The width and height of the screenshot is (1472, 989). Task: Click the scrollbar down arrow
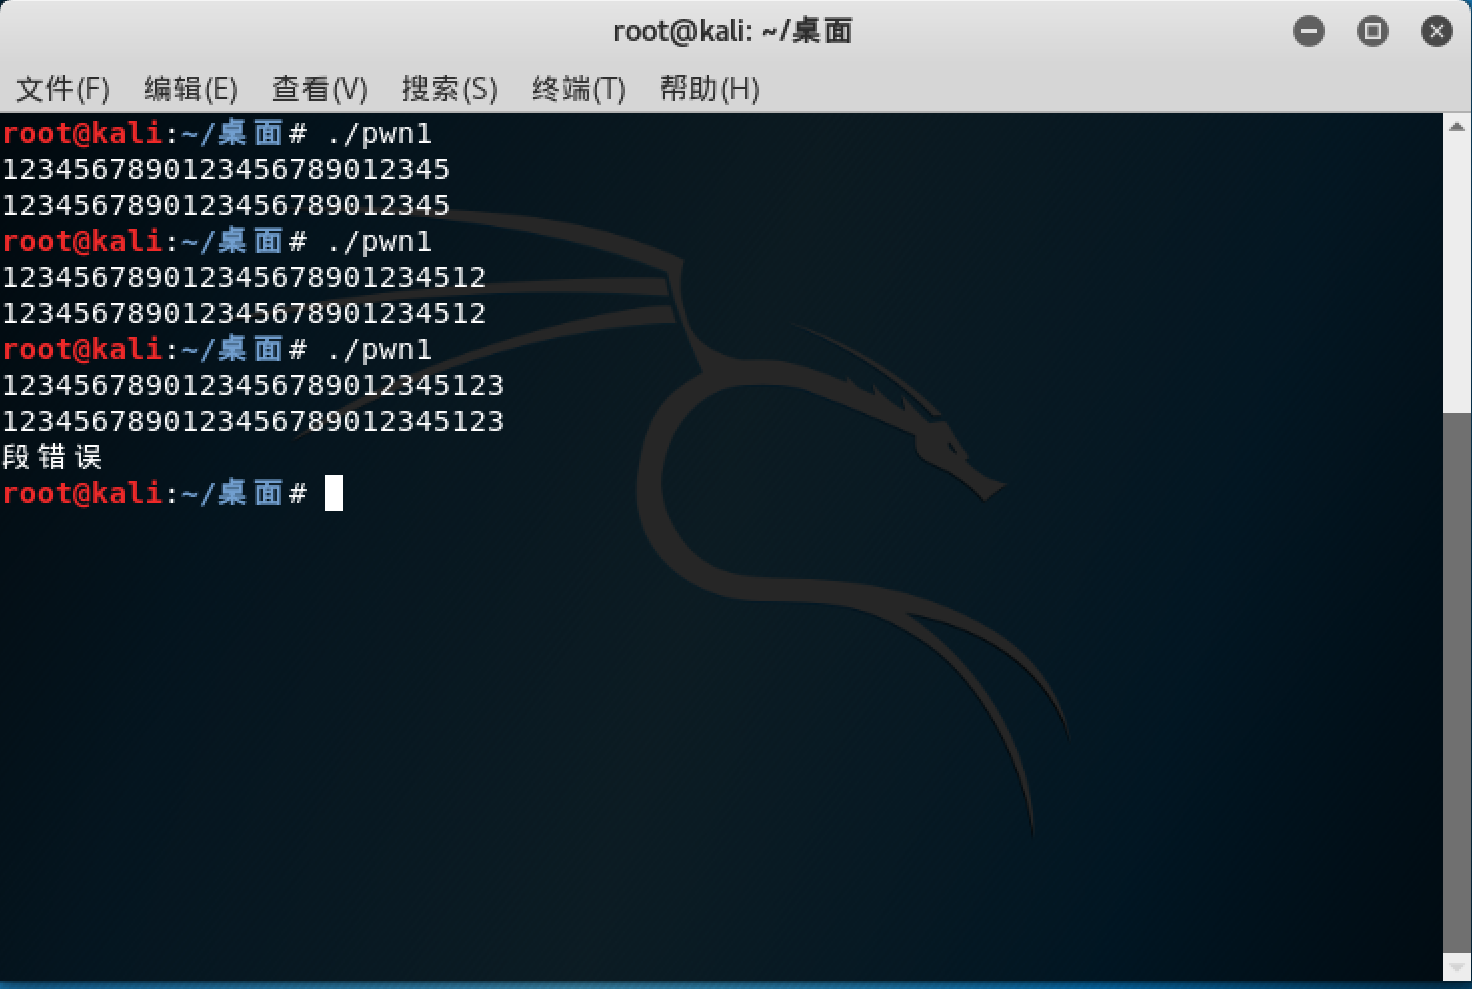[1457, 967]
